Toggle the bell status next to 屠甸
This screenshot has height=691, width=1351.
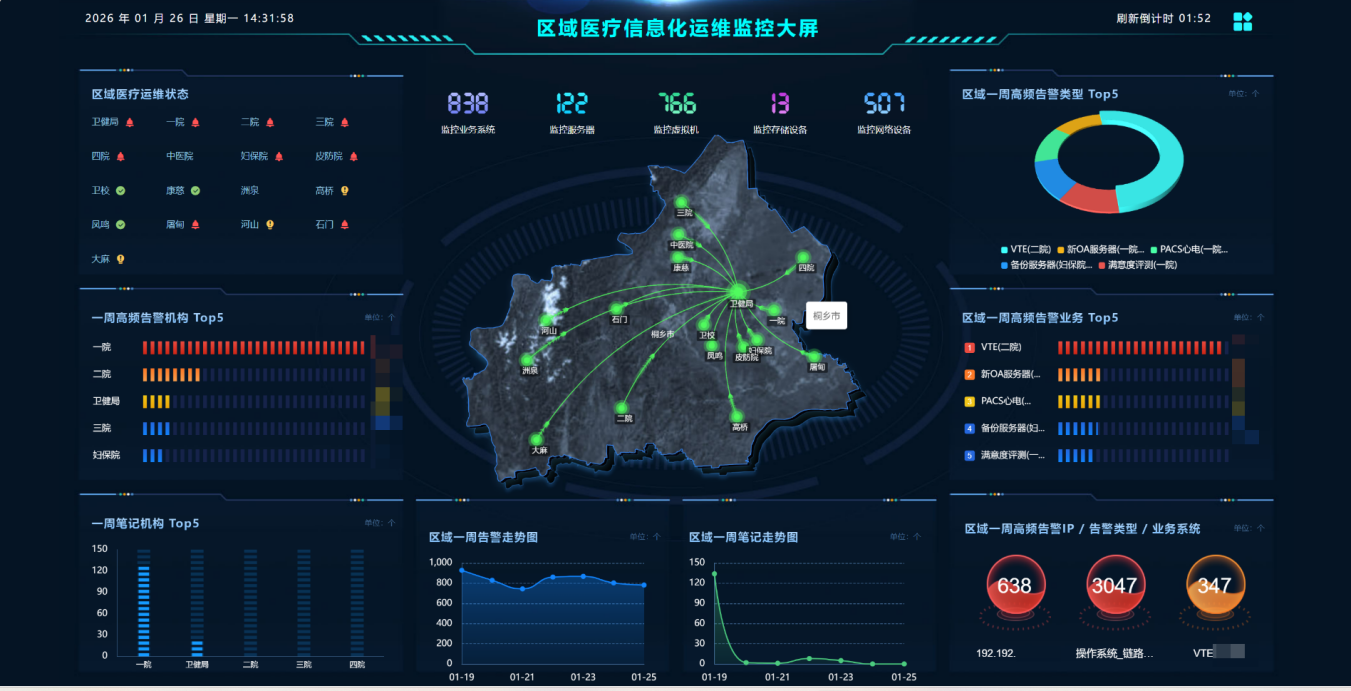pos(195,224)
